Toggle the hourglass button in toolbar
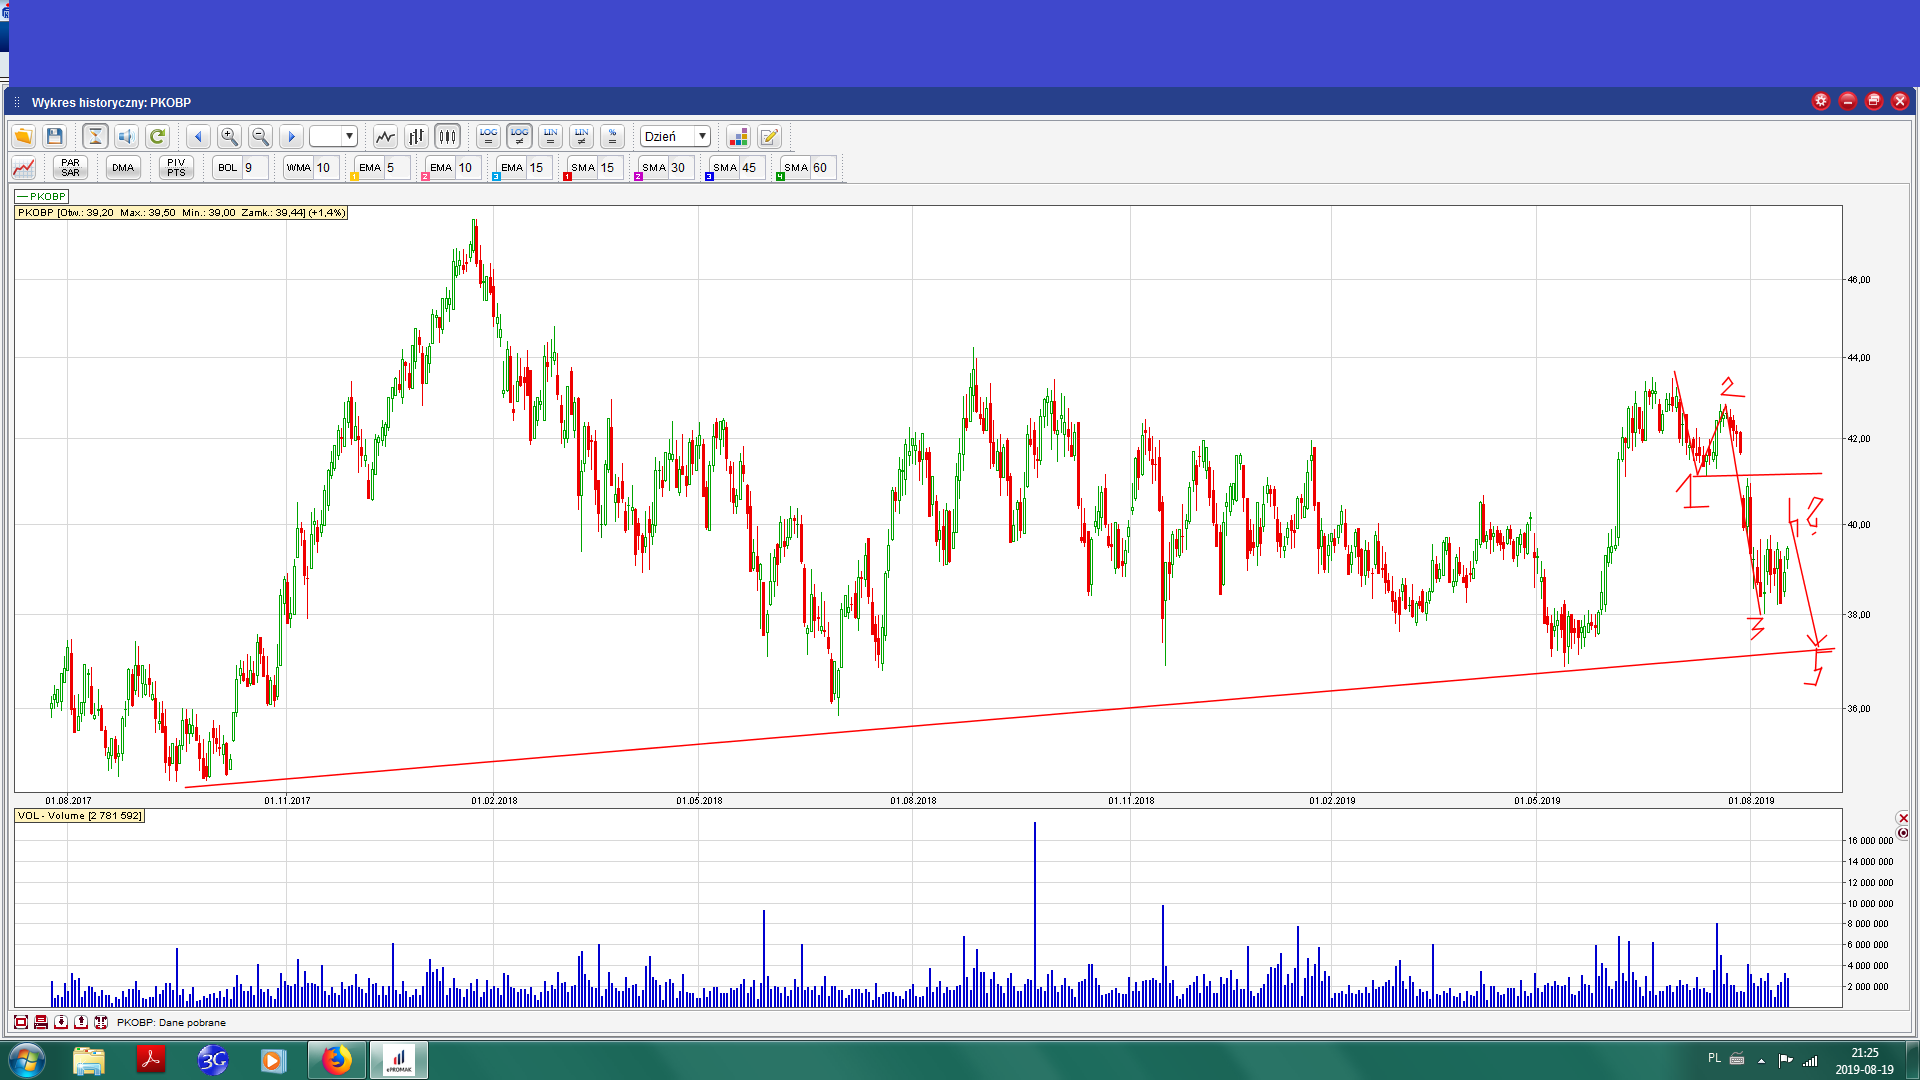The image size is (1920, 1080). click(95, 136)
